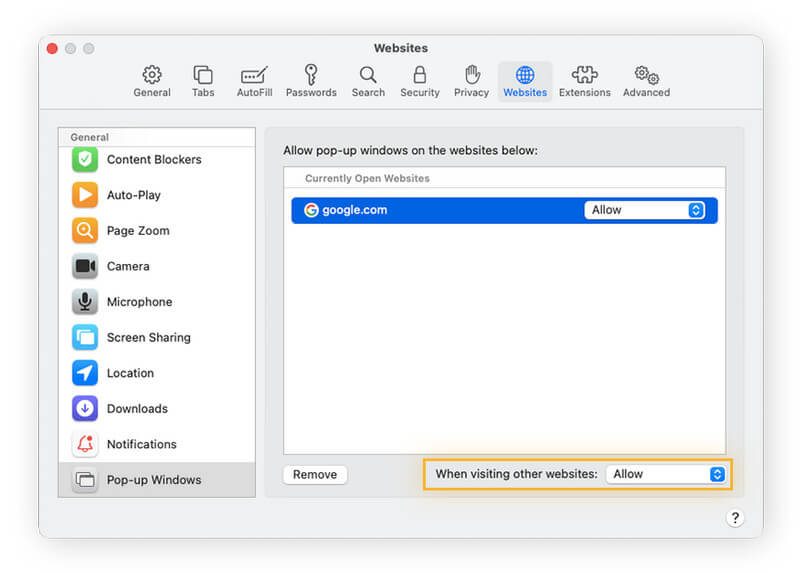Open Camera website settings
Image resolution: width=800 pixels, height=573 pixels.
(x=128, y=267)
